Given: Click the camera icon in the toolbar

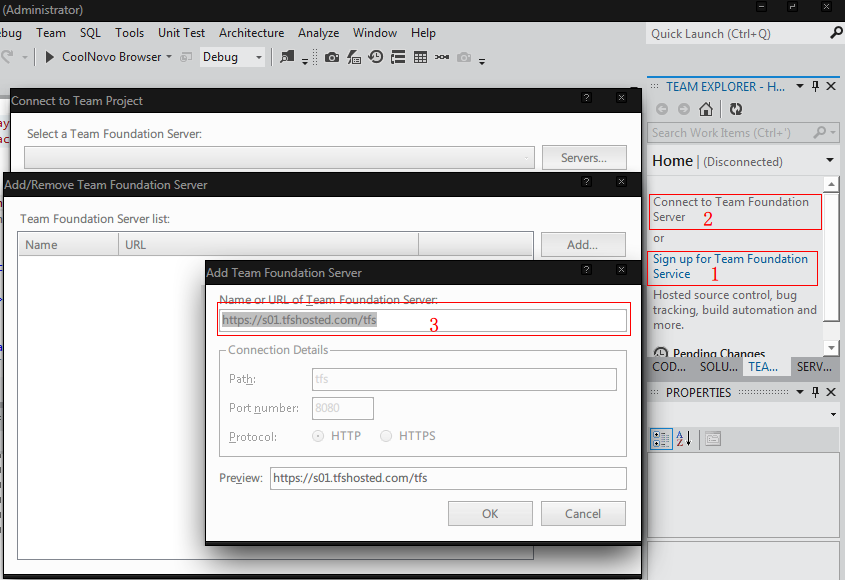Looking at the screenshot, I should (332, 57).
